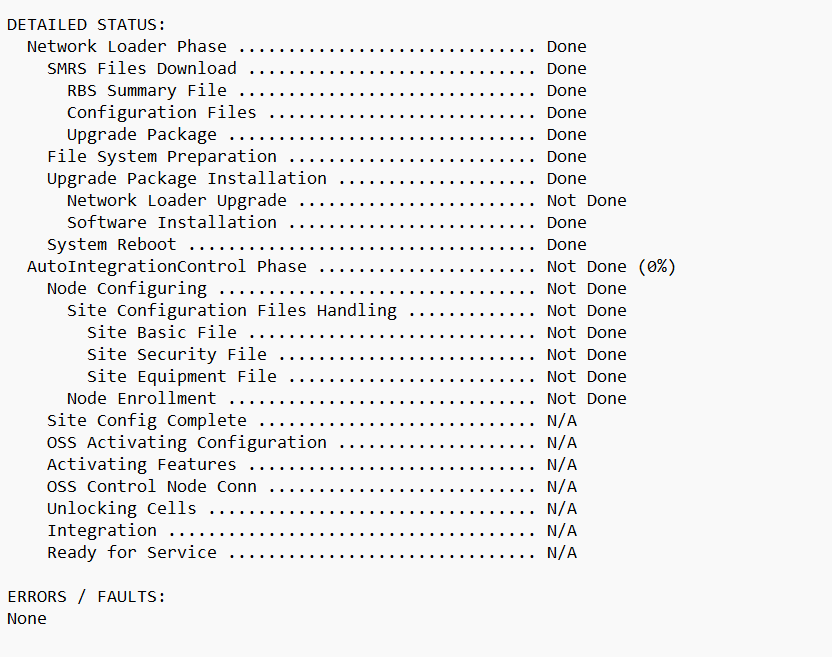This screenshot has width=832, height=657.
Task: Select the Software Installation row
Action: pyautogui.click(x=327, y=223)
